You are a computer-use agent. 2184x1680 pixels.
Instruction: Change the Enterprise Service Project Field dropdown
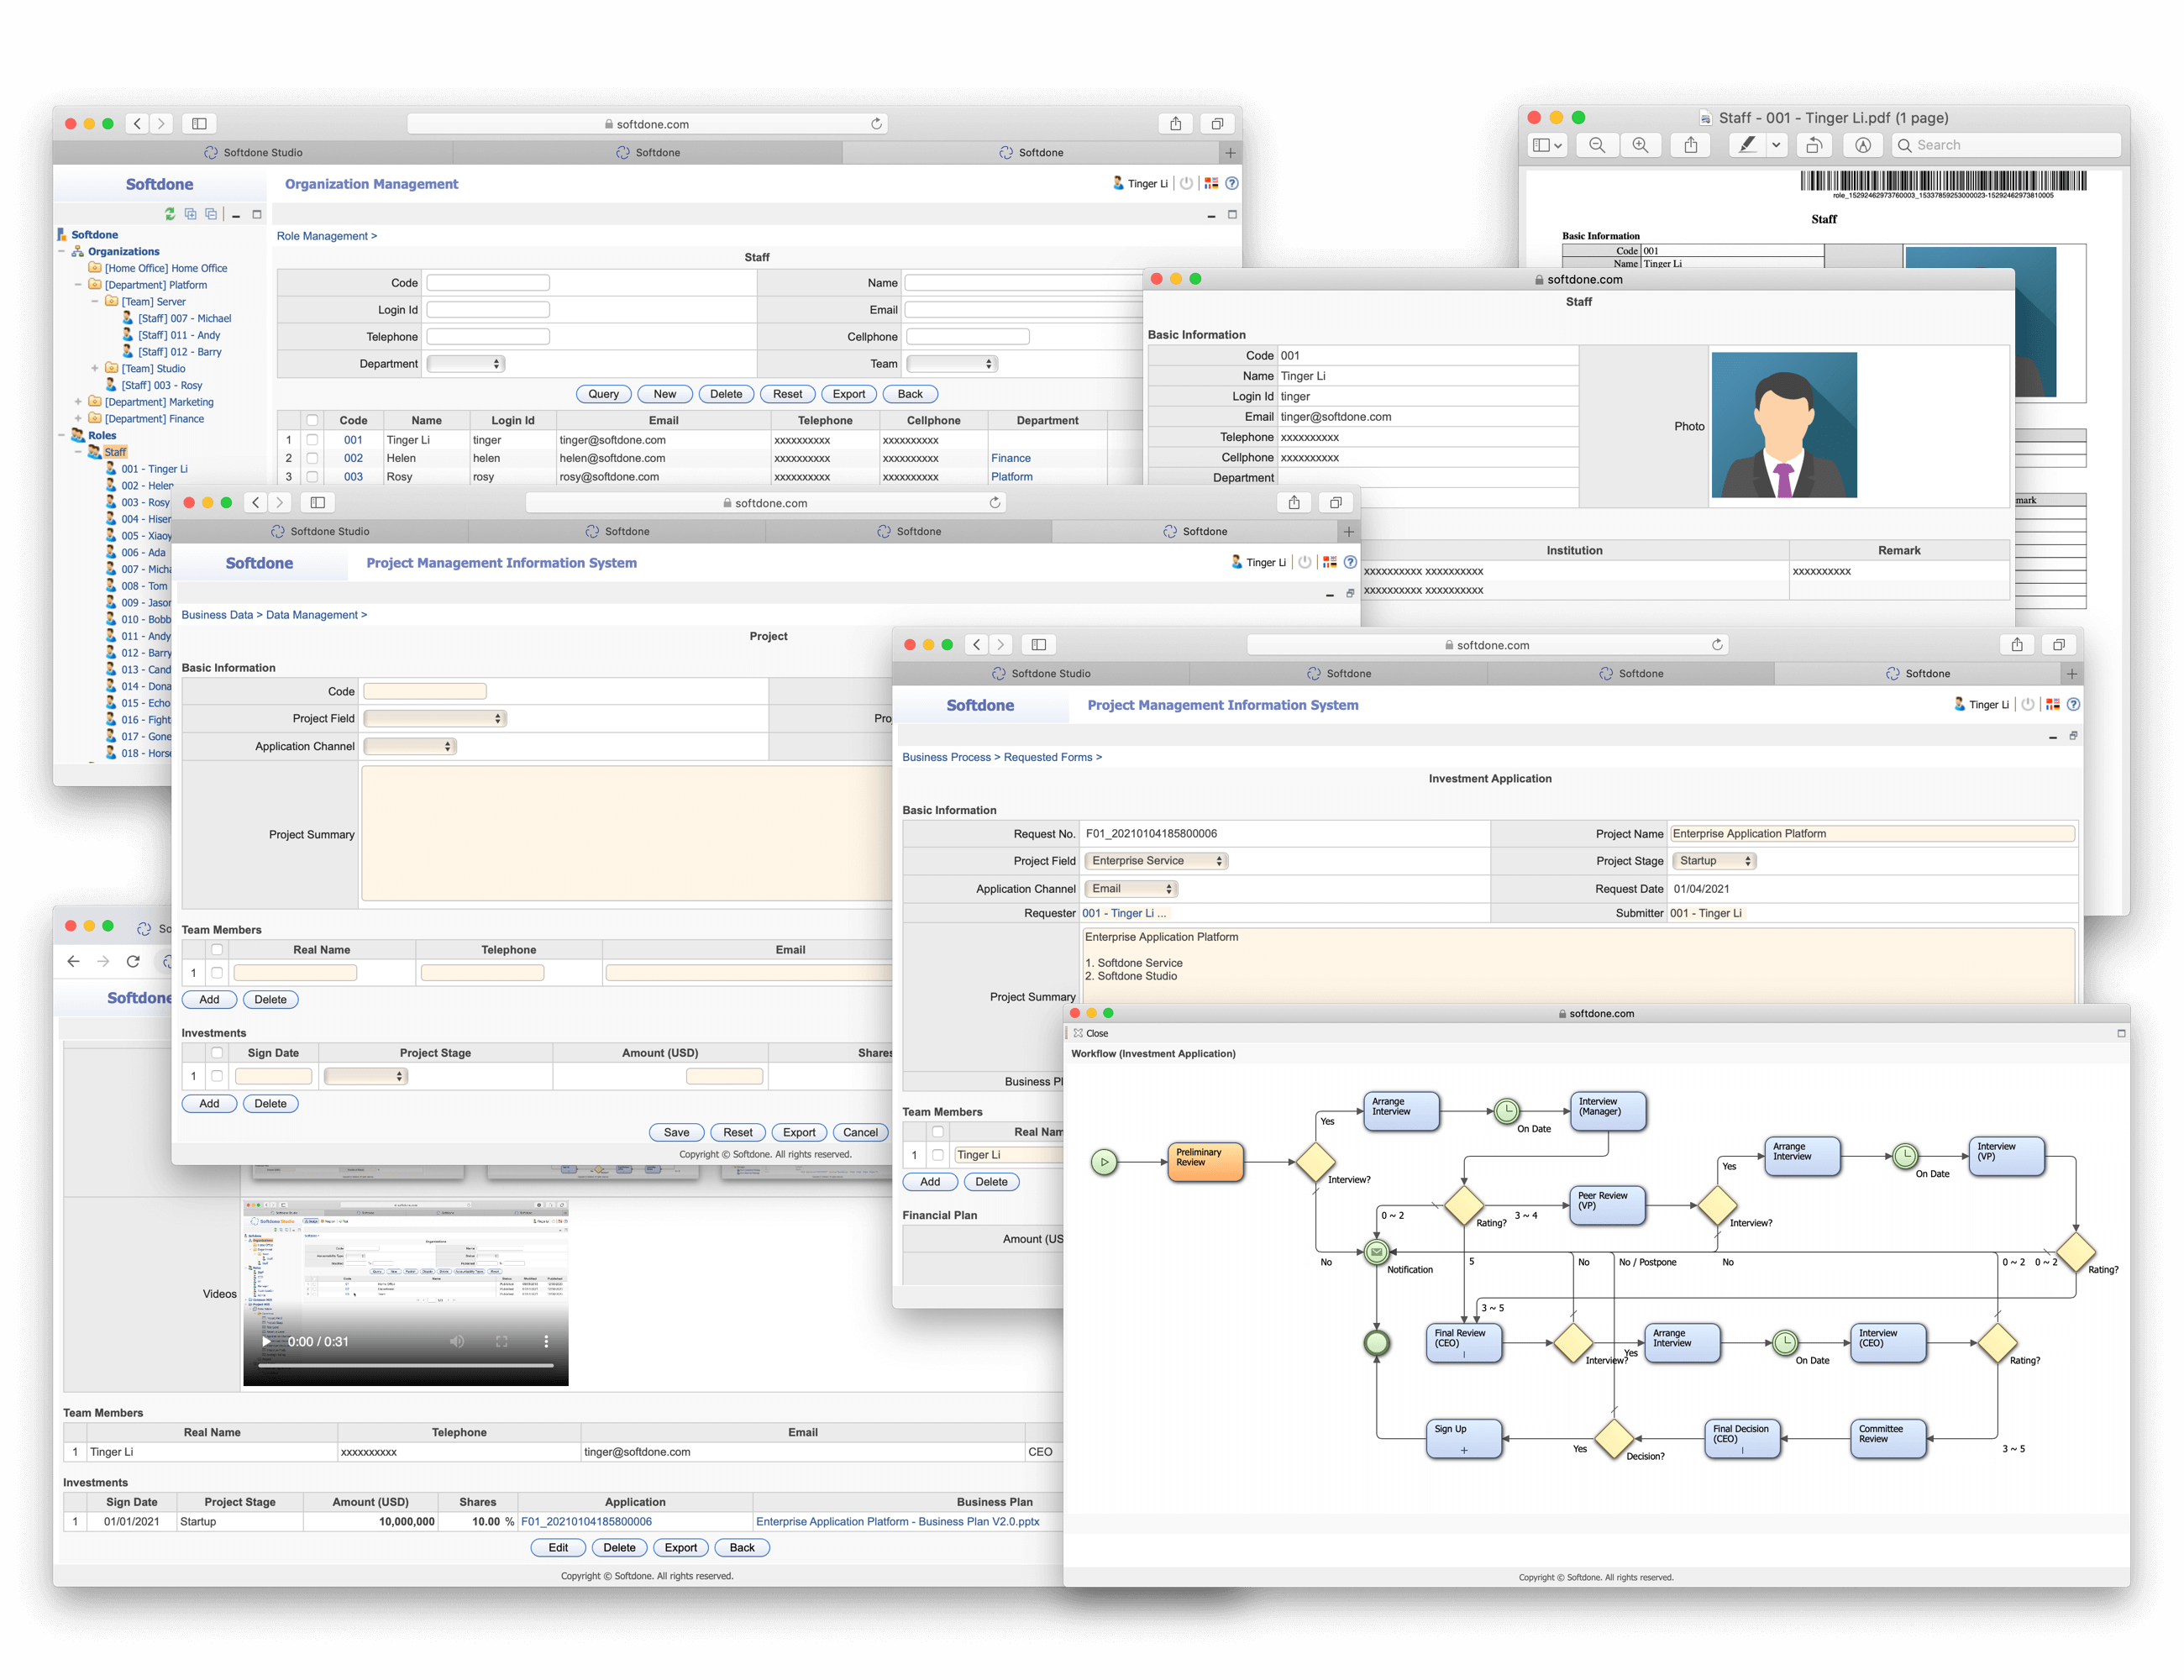[x=1156, y=861]
